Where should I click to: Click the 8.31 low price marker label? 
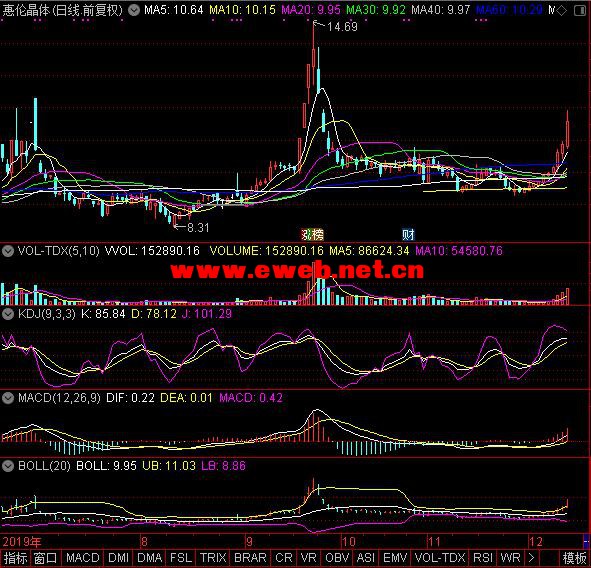click(x=198, y=228)
